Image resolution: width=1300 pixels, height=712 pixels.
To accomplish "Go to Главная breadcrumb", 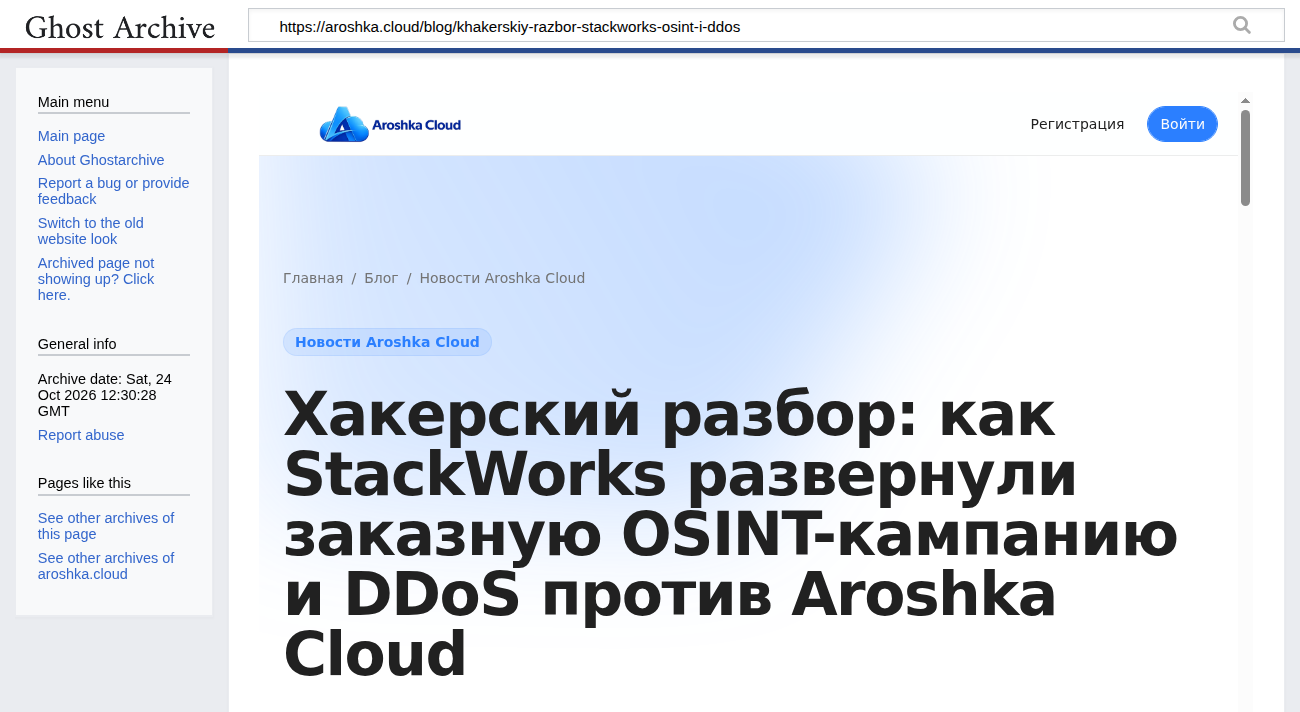I will coord(313,278).
